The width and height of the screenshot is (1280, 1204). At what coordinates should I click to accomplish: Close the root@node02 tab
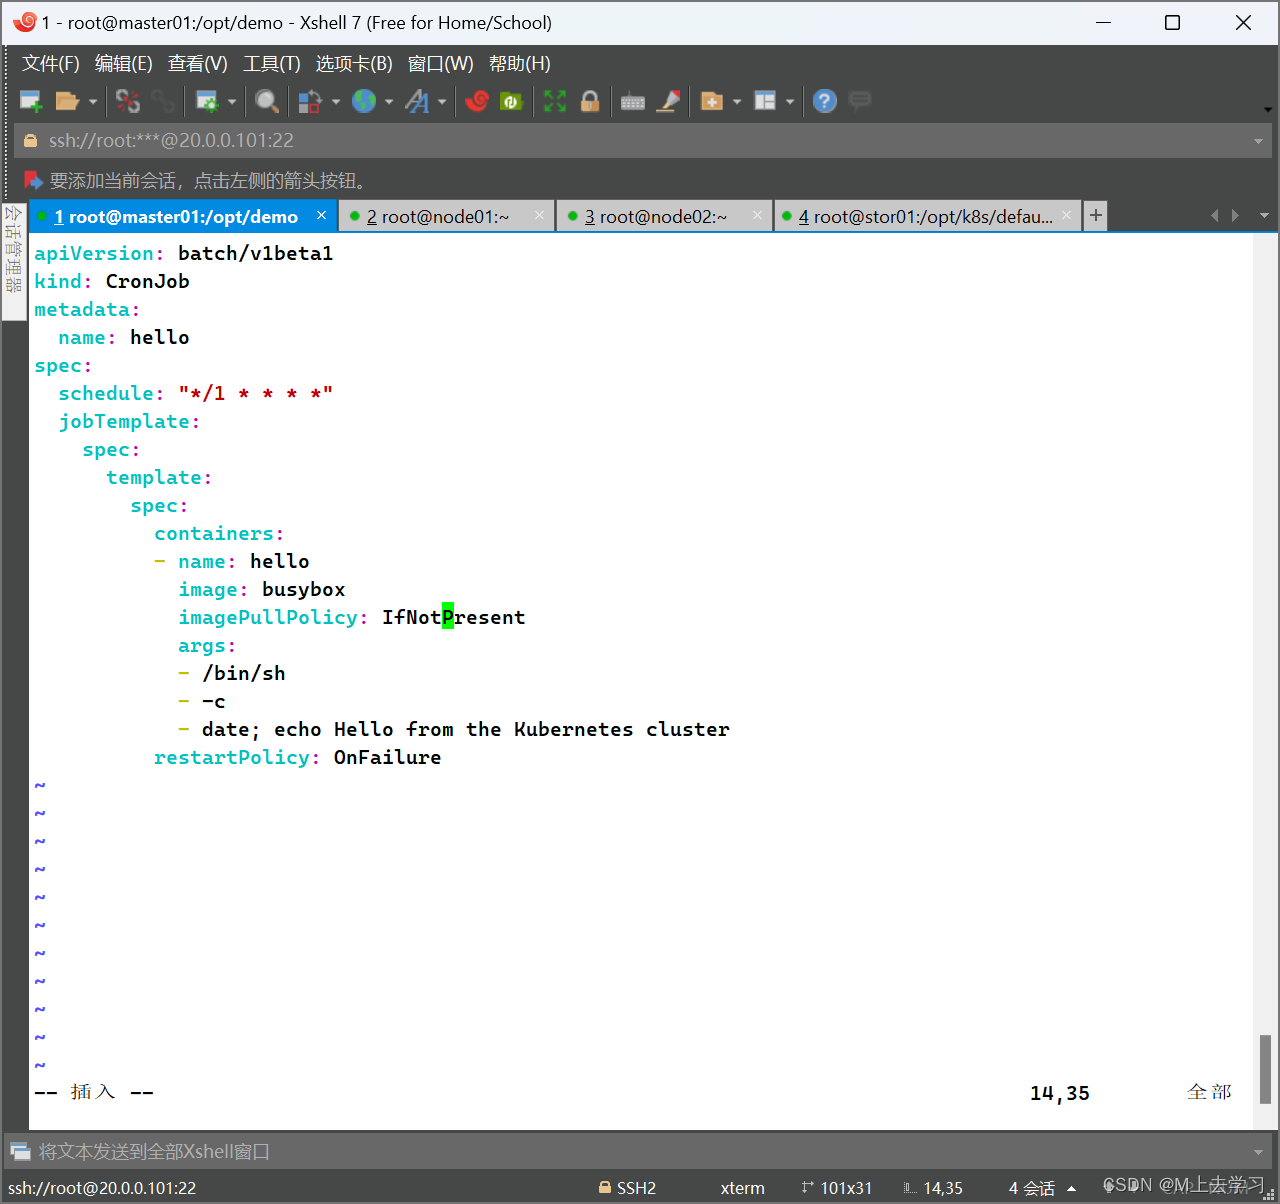point(758,215)
